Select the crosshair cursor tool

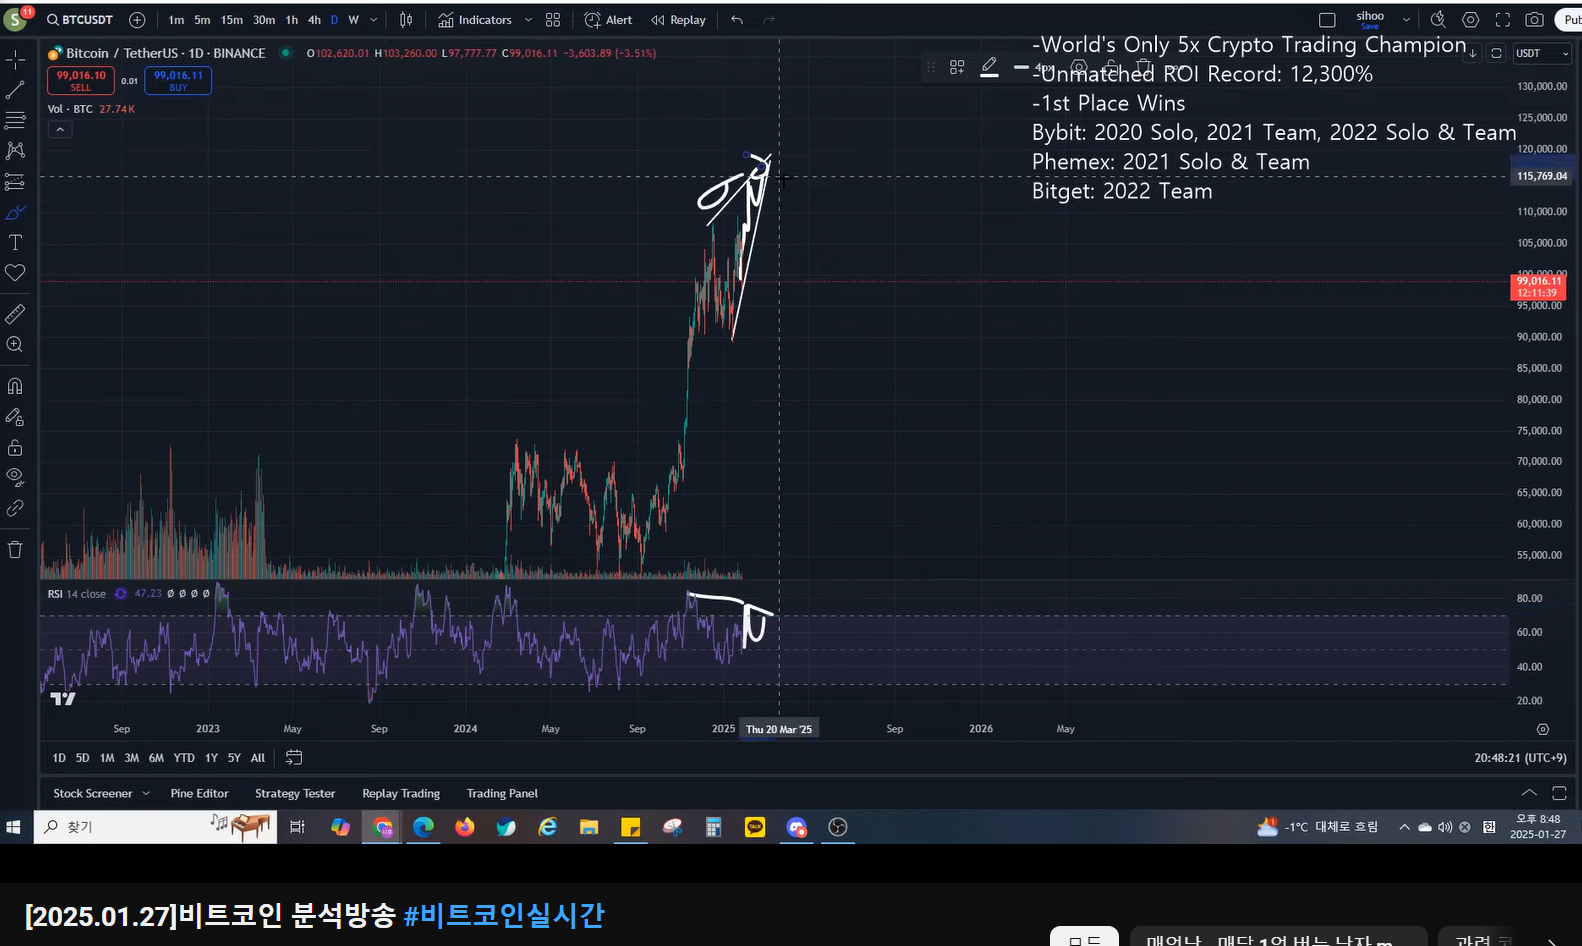(x=15, y=59)
